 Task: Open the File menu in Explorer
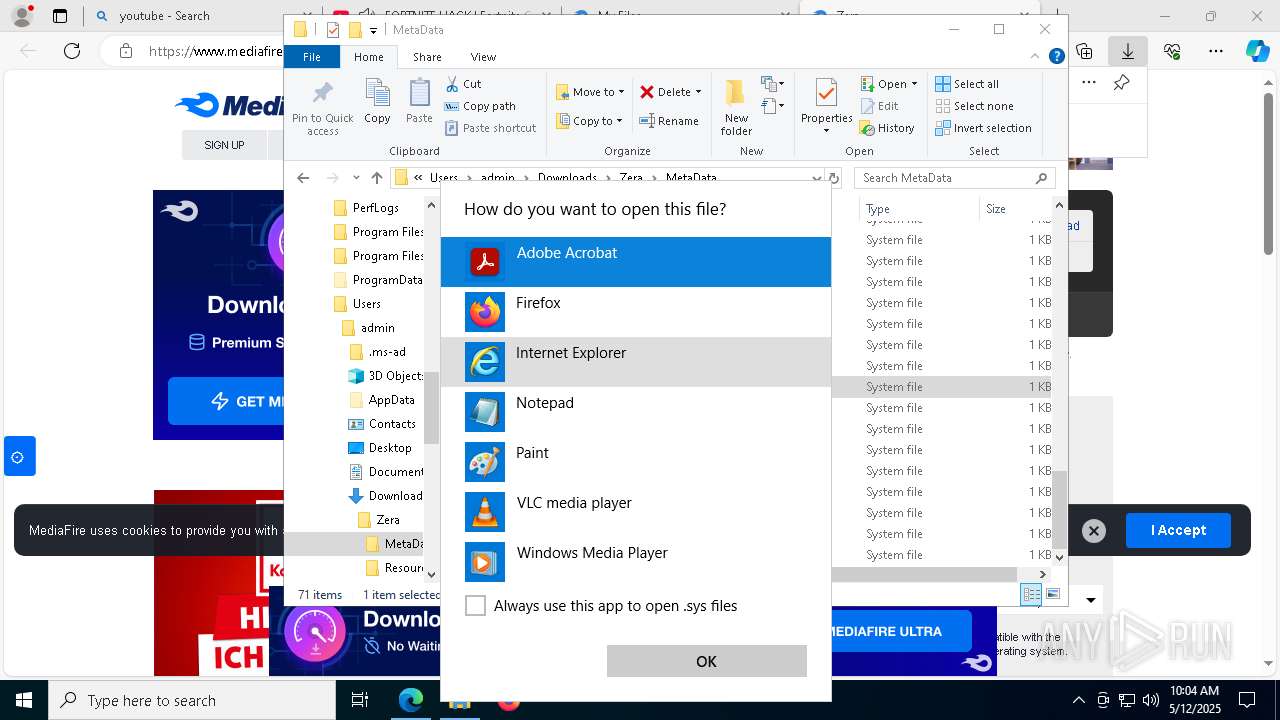coord(312,57)
